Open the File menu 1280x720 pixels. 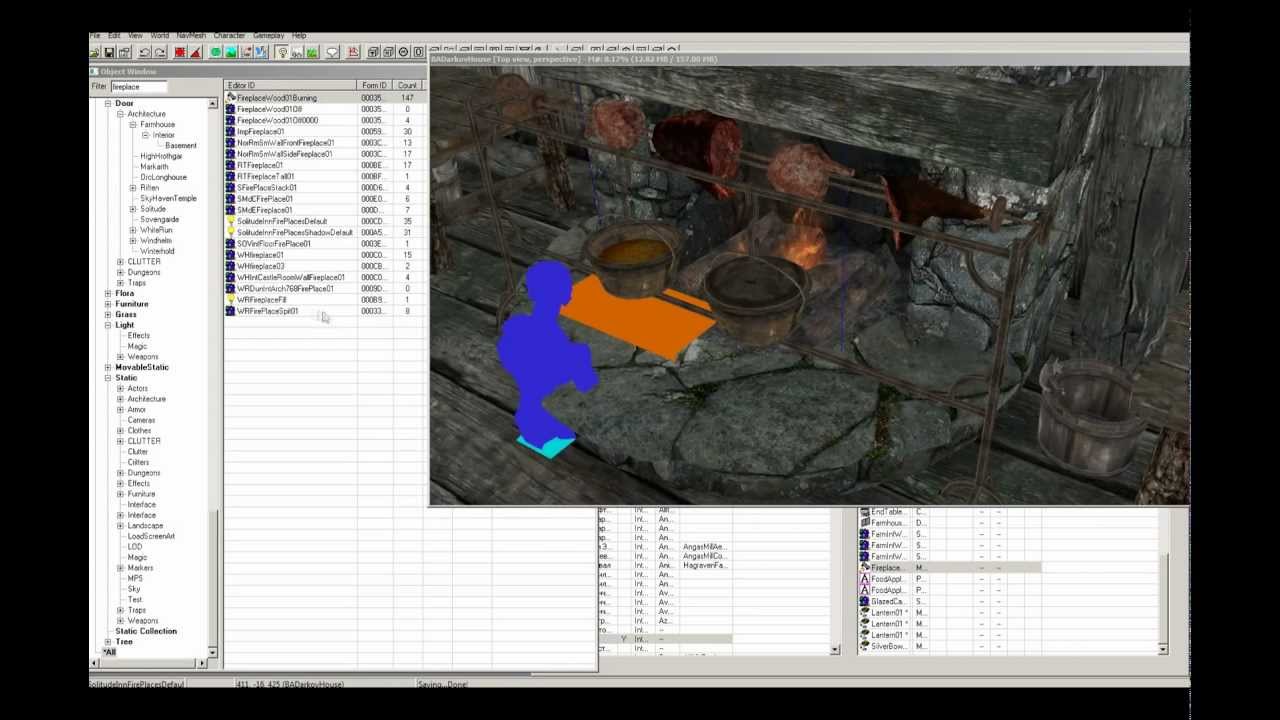click(95, 36)
